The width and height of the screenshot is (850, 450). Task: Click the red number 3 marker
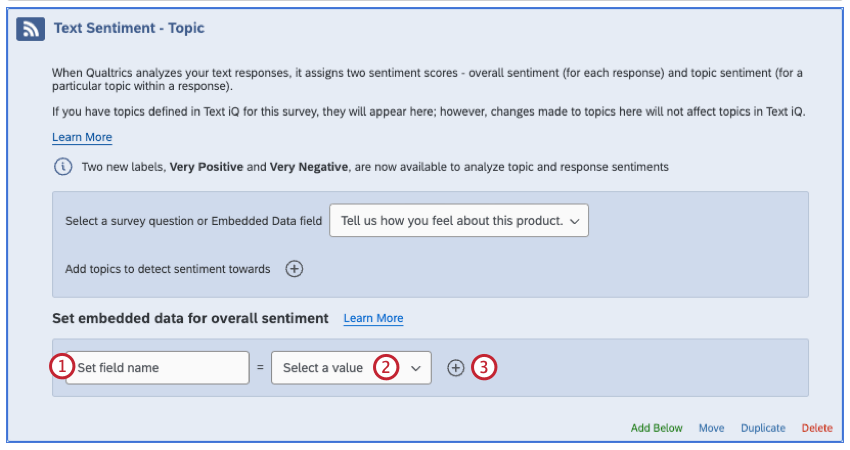pyautogui.click(x=484, y=367)
